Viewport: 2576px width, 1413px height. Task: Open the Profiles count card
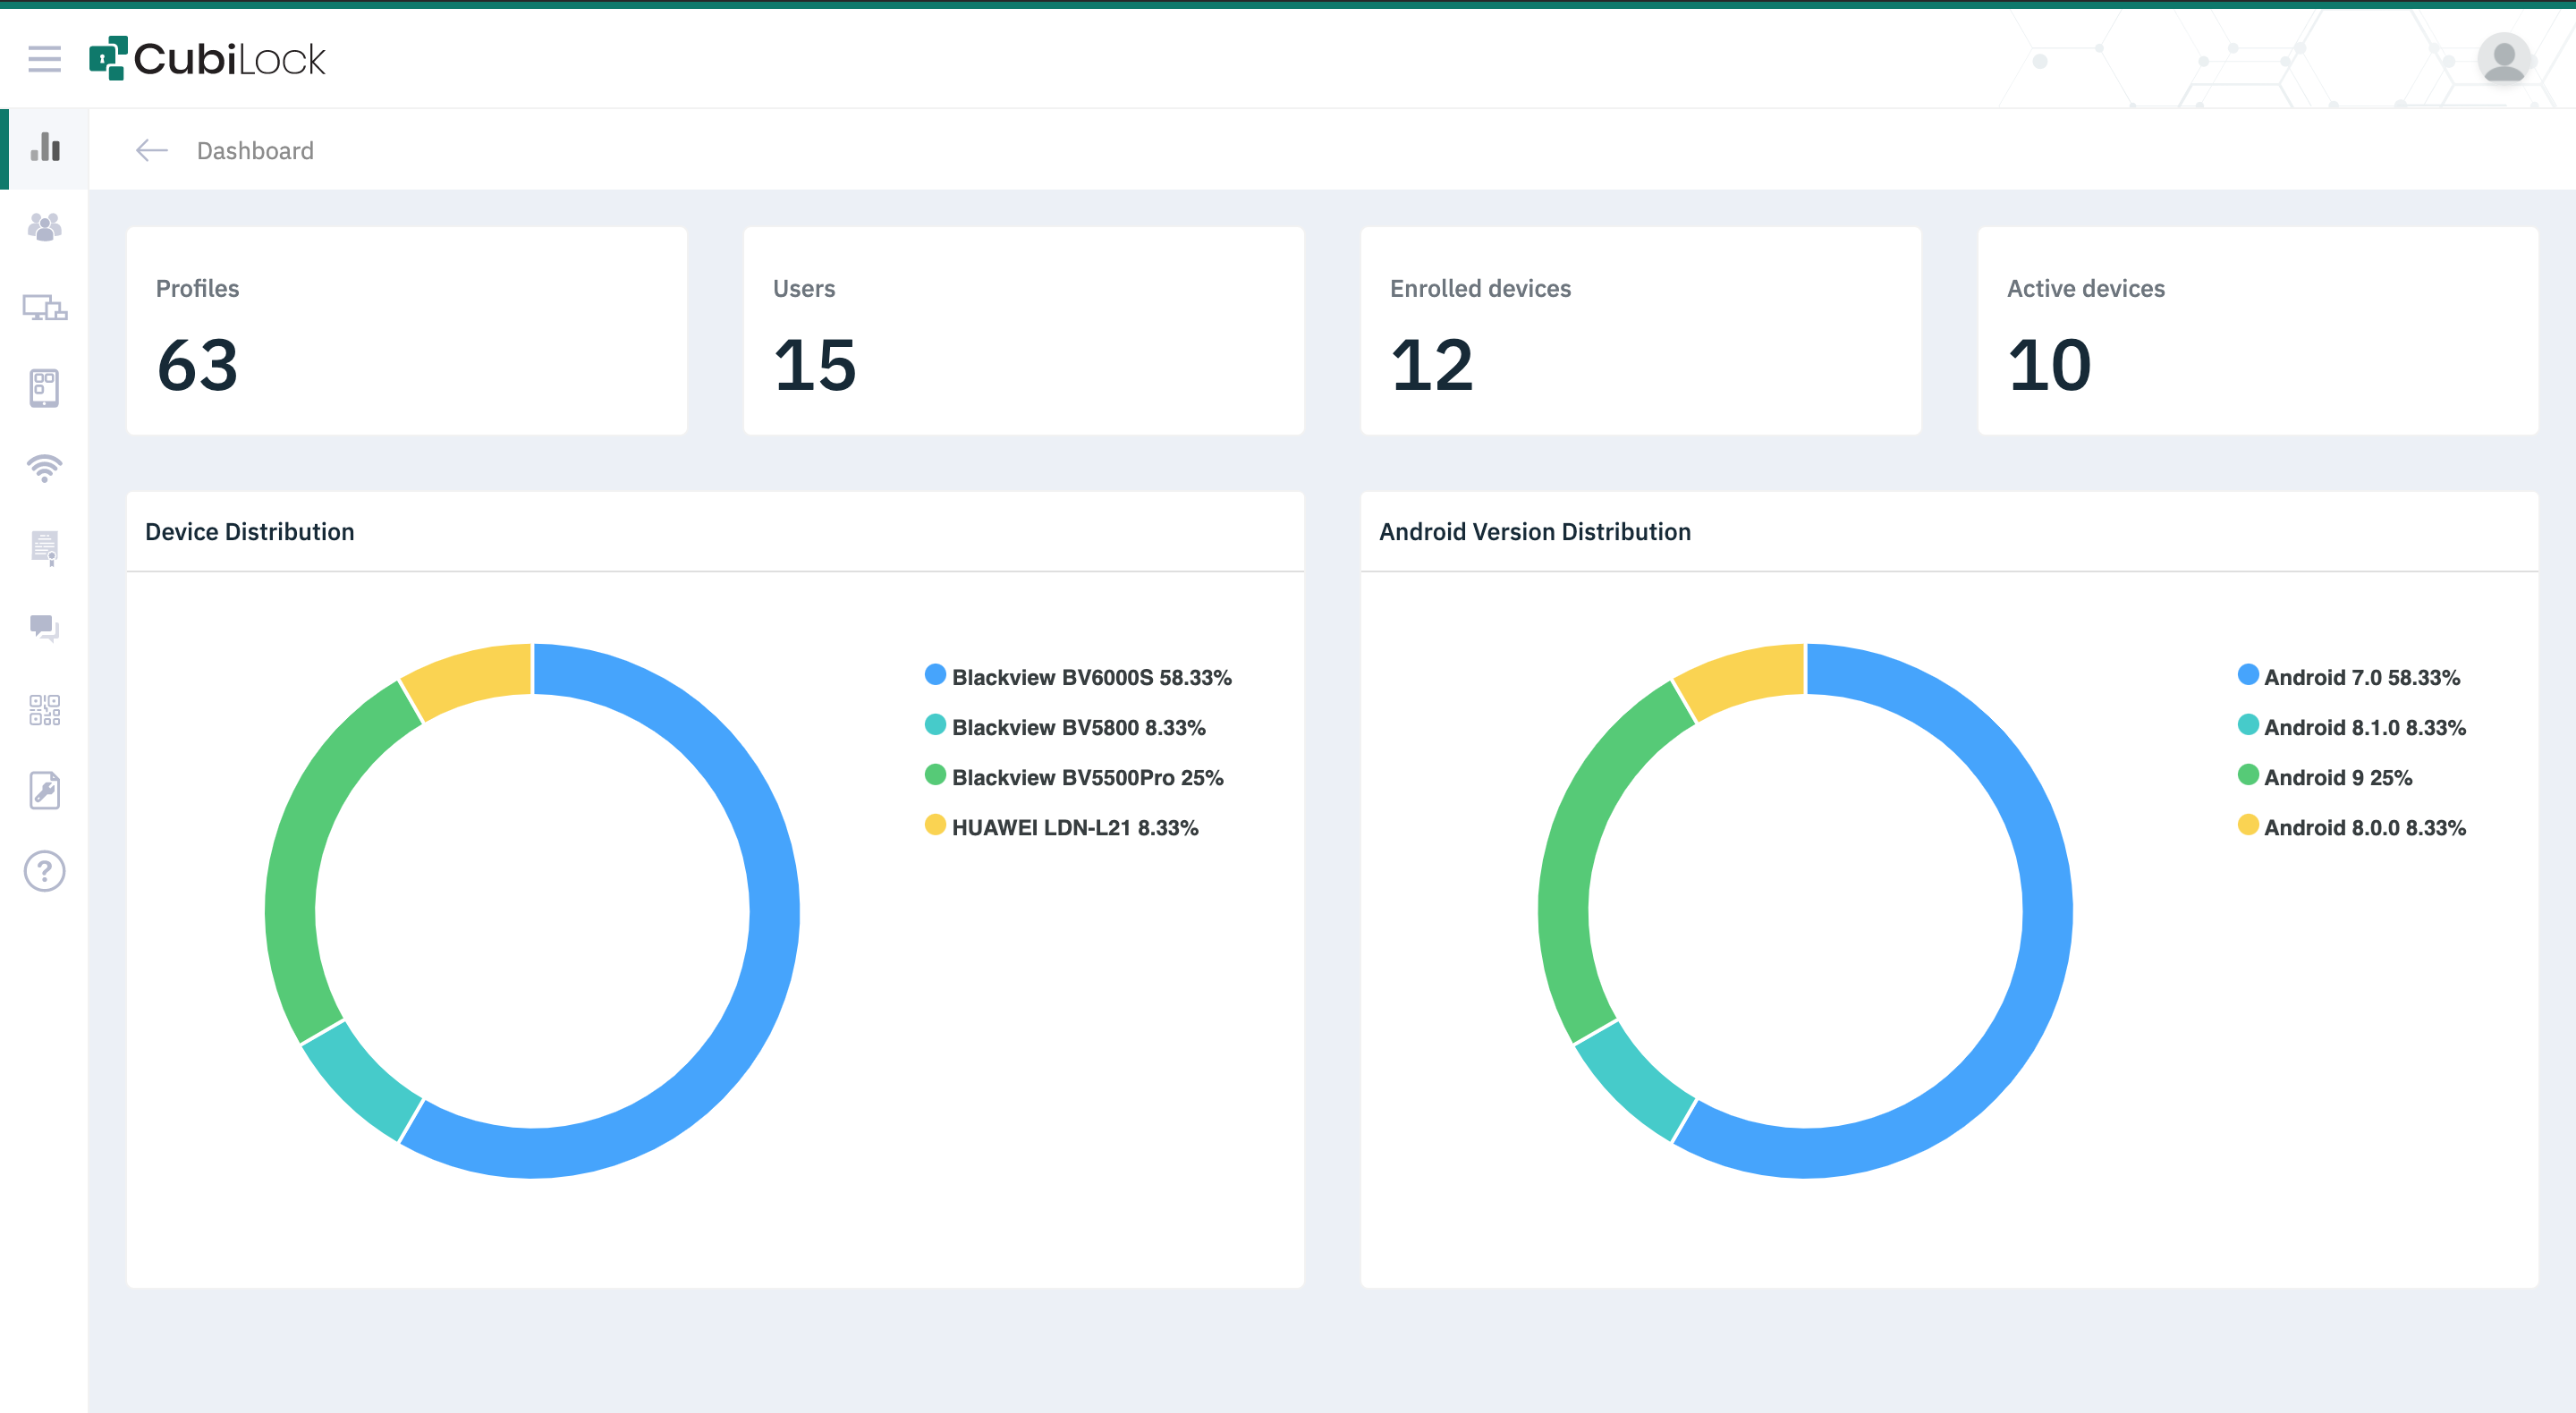pyautogui.click(x=406, y=330)
